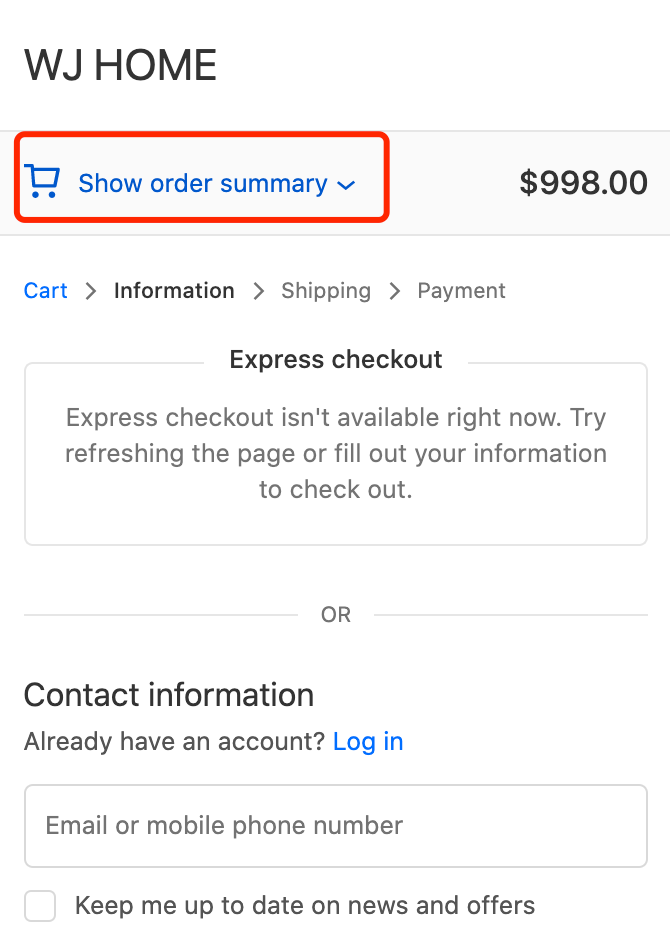The width and height of the screenshot is (670, 940).
Task: Click the Keep me up to date label
Action: pos(305,906)
